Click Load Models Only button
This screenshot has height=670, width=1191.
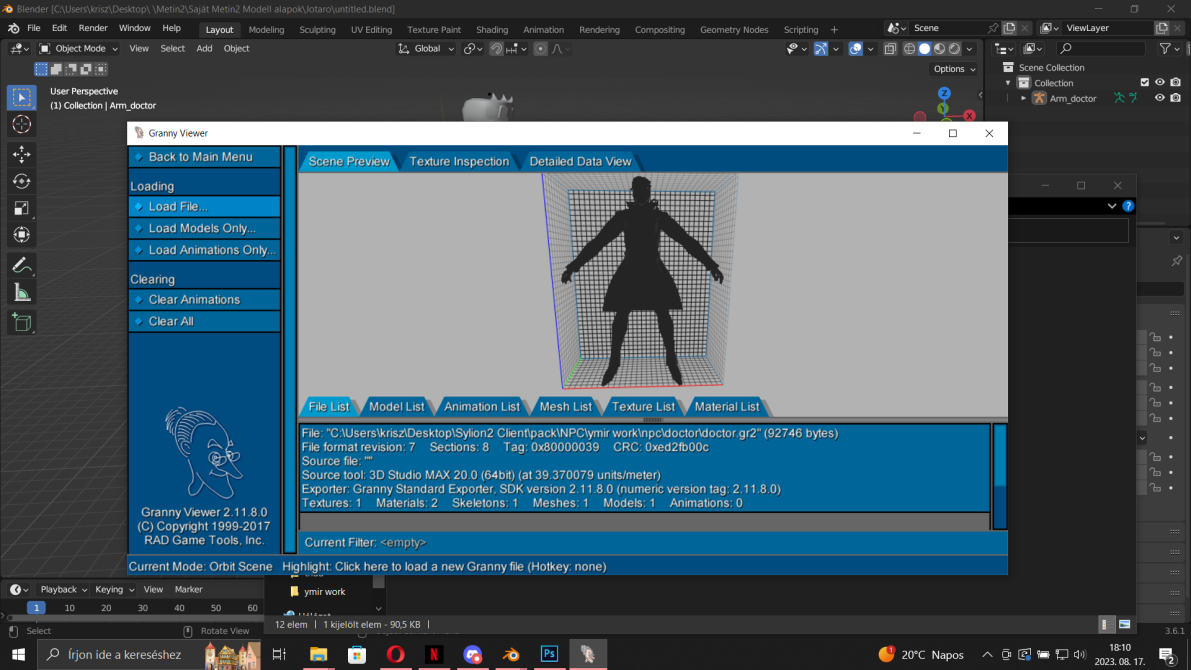204,228
